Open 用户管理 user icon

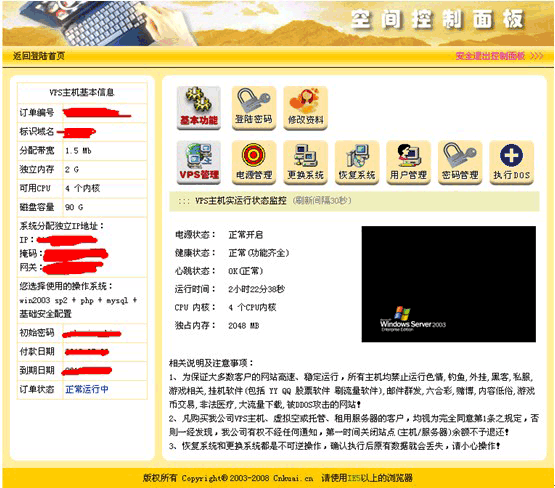click(408, 162)
